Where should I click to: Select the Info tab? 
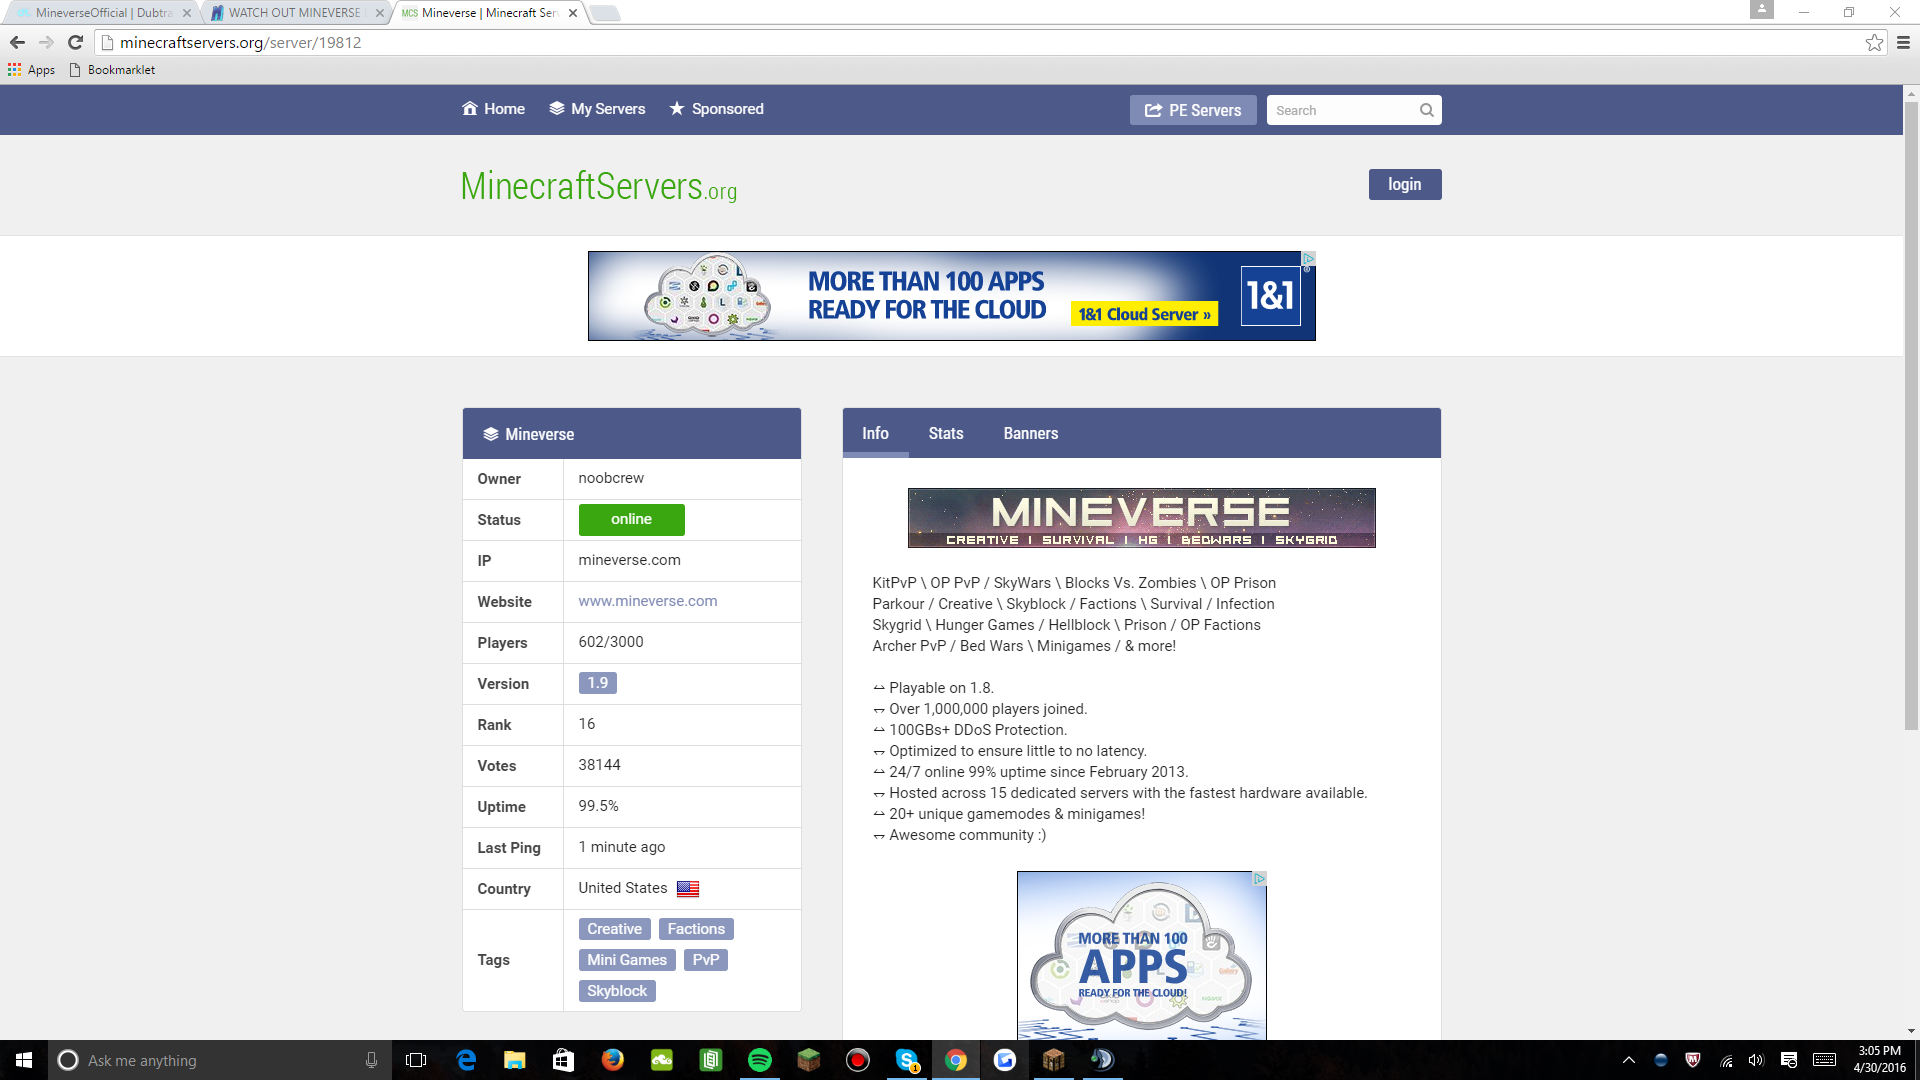875,433
